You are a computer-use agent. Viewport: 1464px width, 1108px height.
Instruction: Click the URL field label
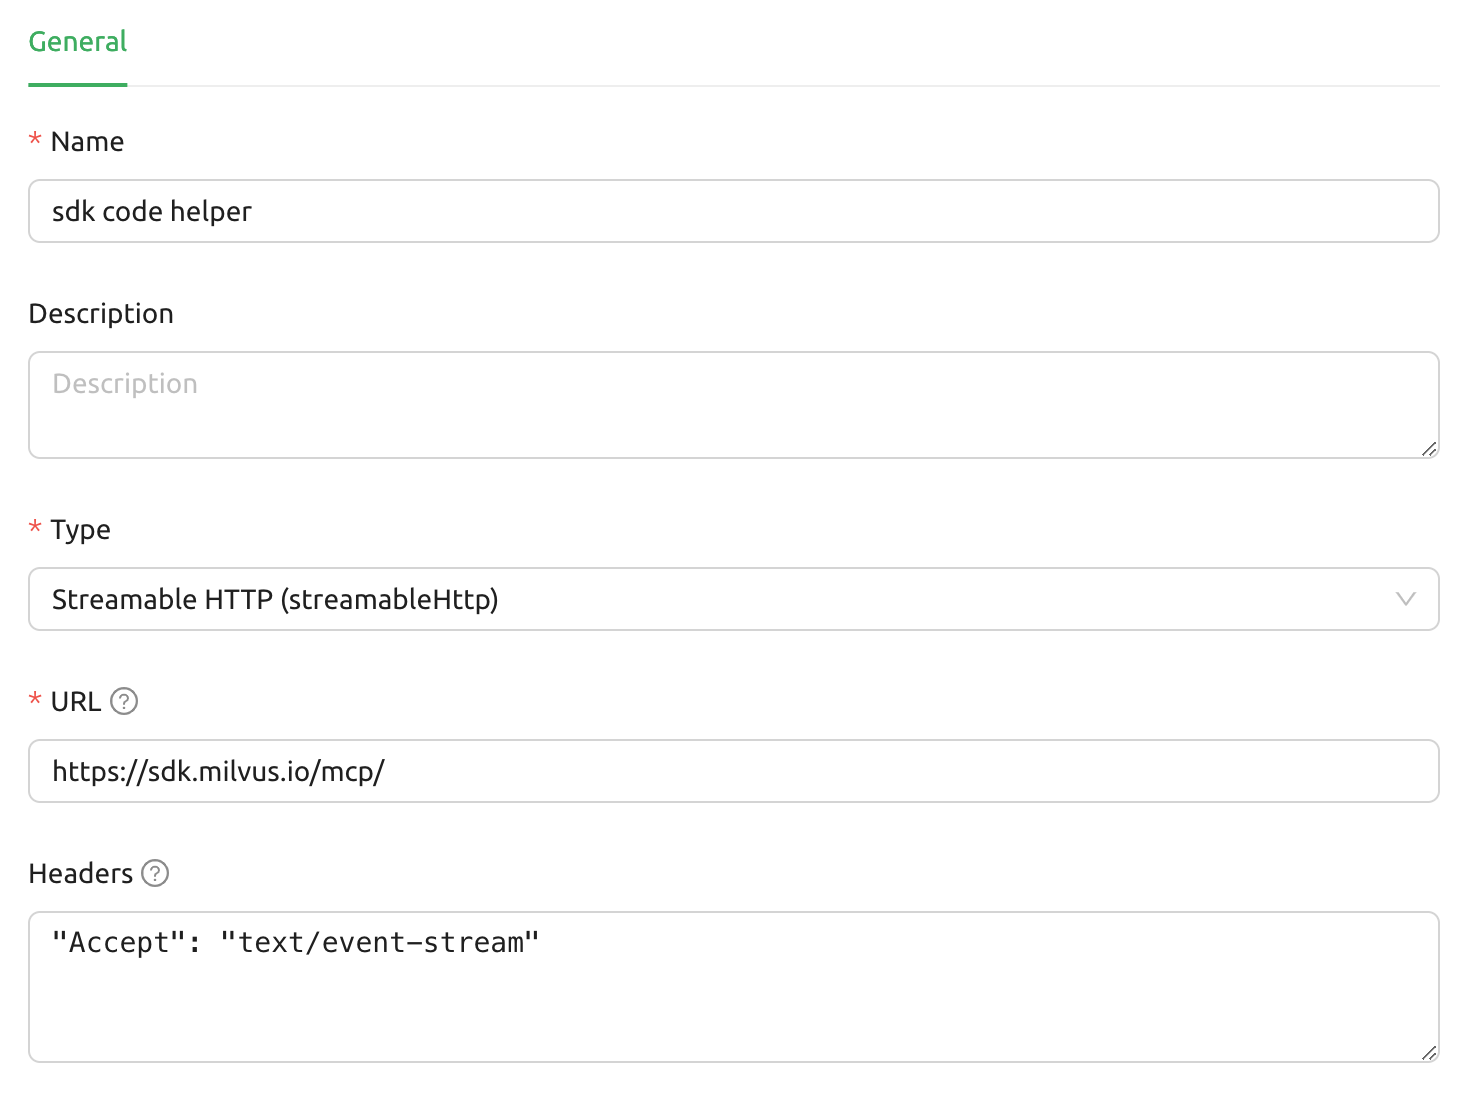pos(76,701)
